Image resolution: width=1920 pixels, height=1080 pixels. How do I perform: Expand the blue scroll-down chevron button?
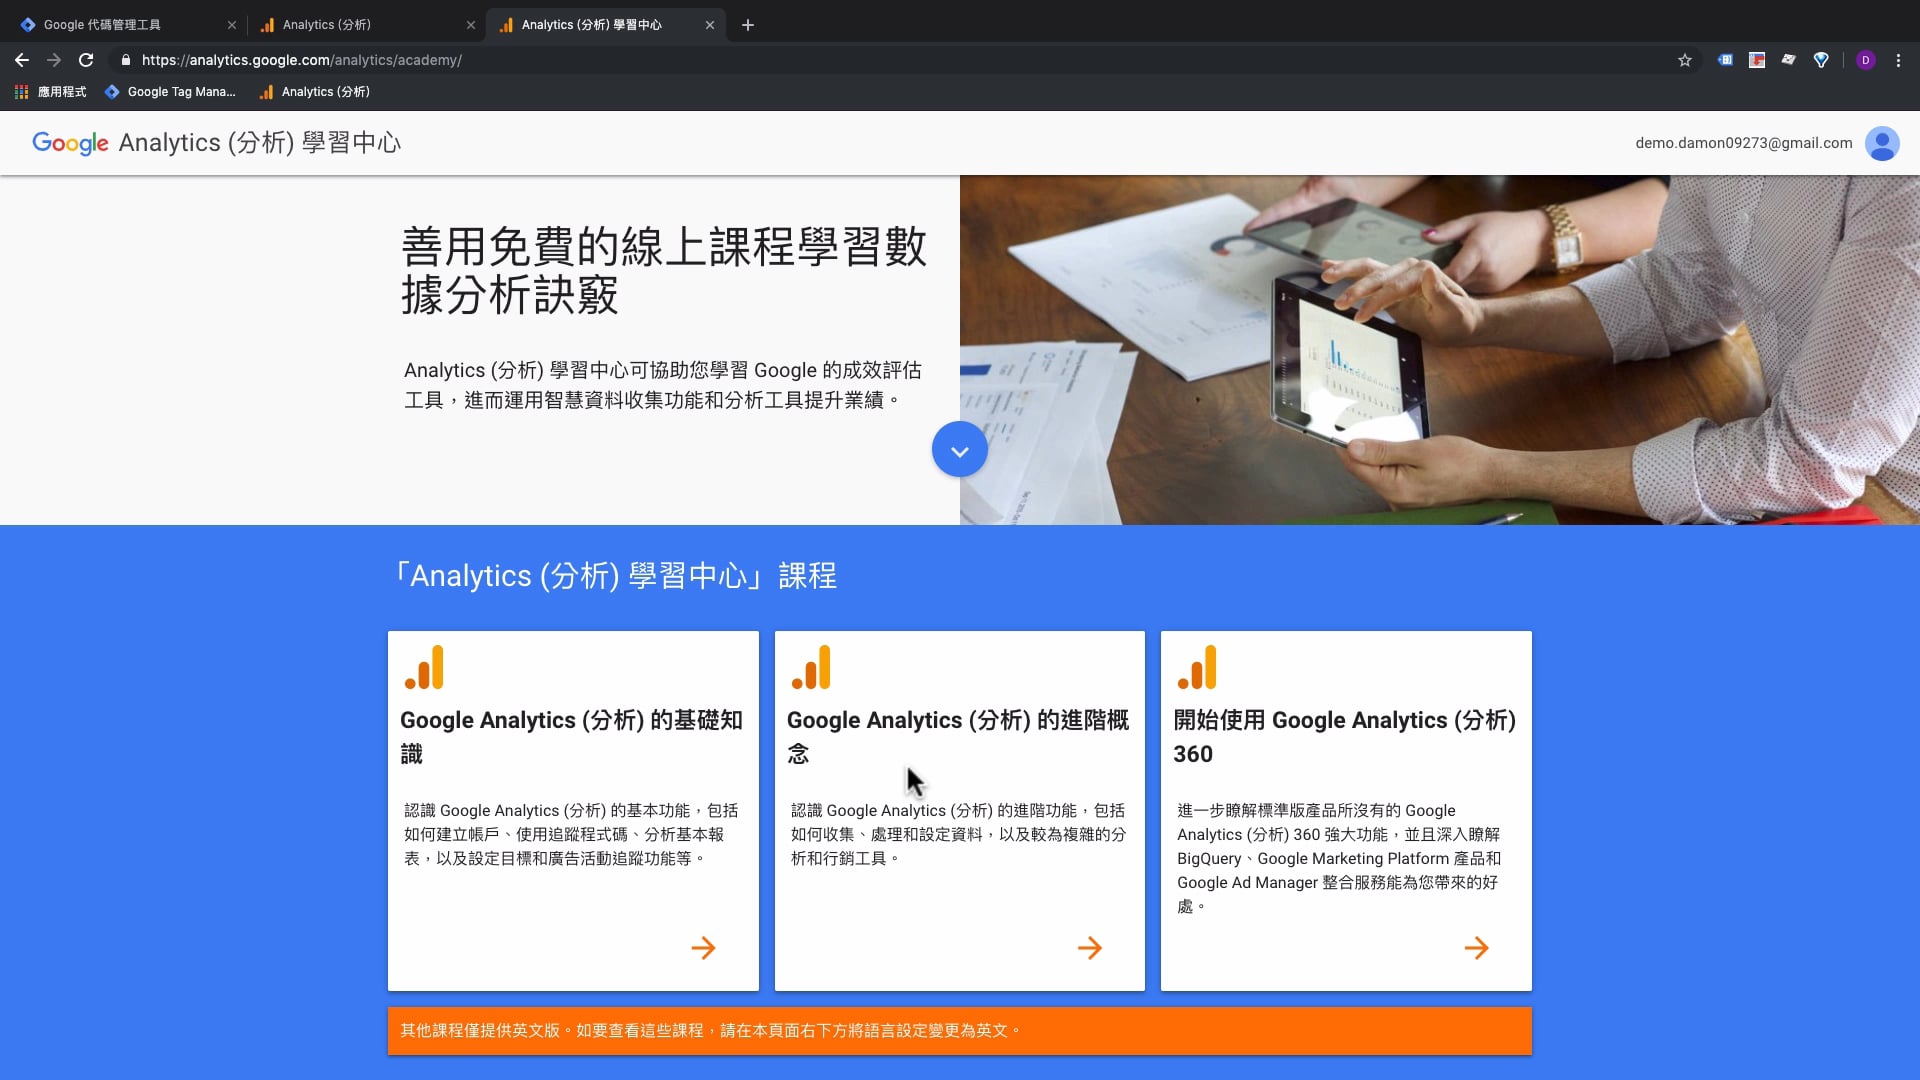(x=959, y=449)
